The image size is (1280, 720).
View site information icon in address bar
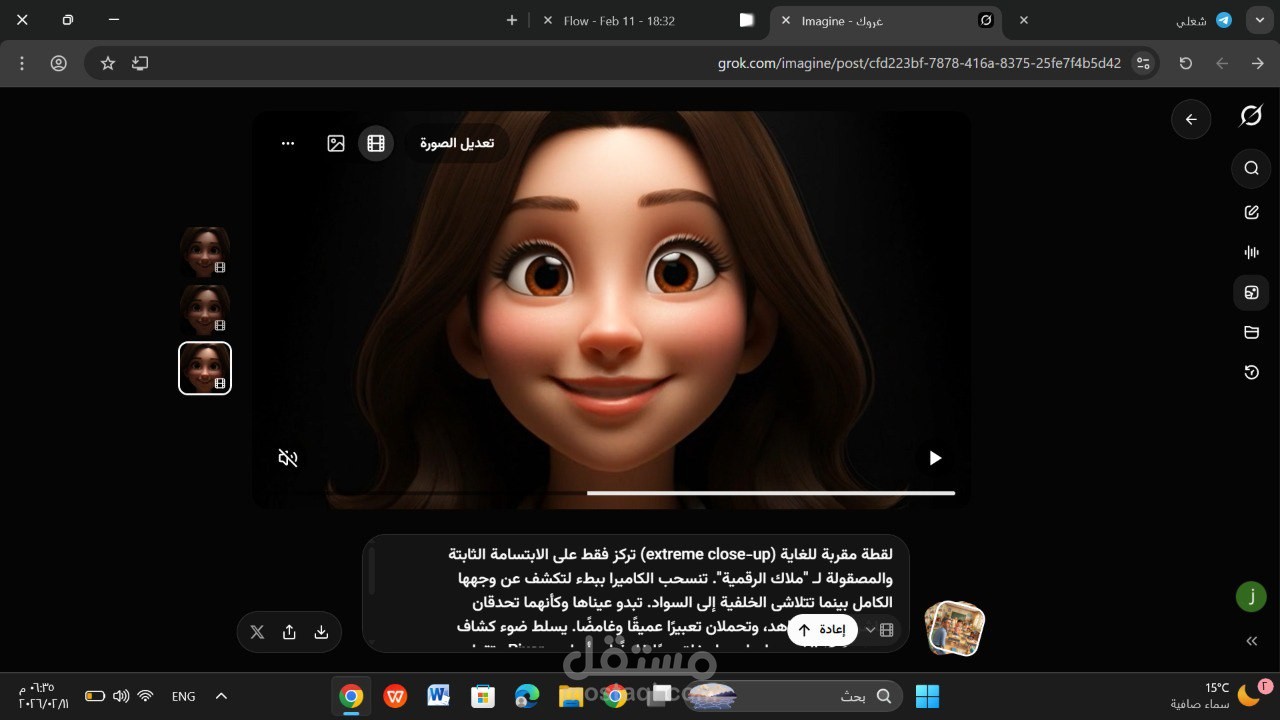[1143, 63]
